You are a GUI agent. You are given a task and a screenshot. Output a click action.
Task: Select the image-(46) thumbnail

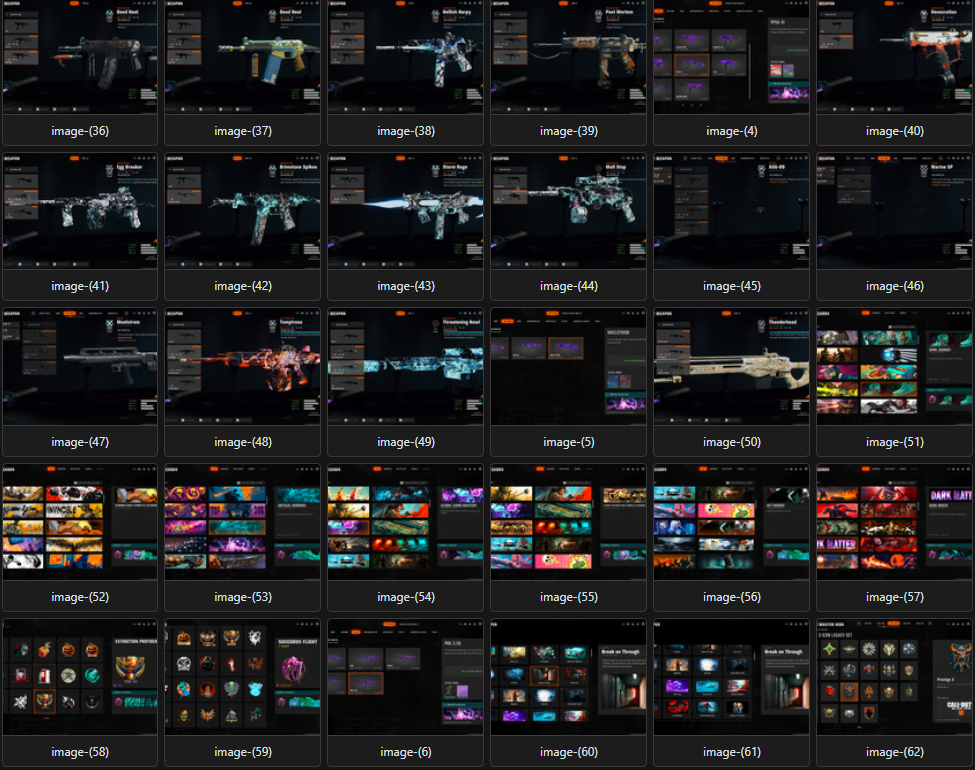click(x=894, y=211)
